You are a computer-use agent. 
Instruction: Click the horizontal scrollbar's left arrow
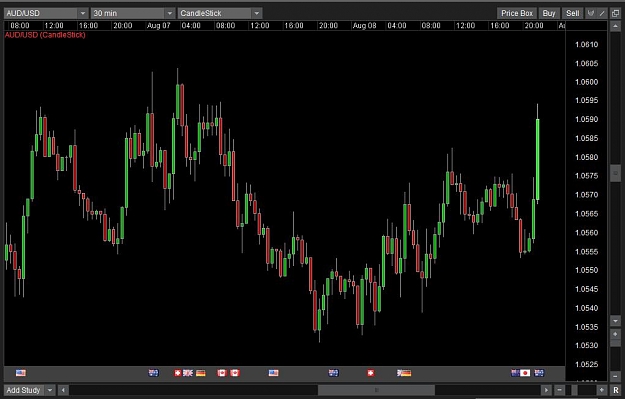pyautogui.click(x=63, y=390)
